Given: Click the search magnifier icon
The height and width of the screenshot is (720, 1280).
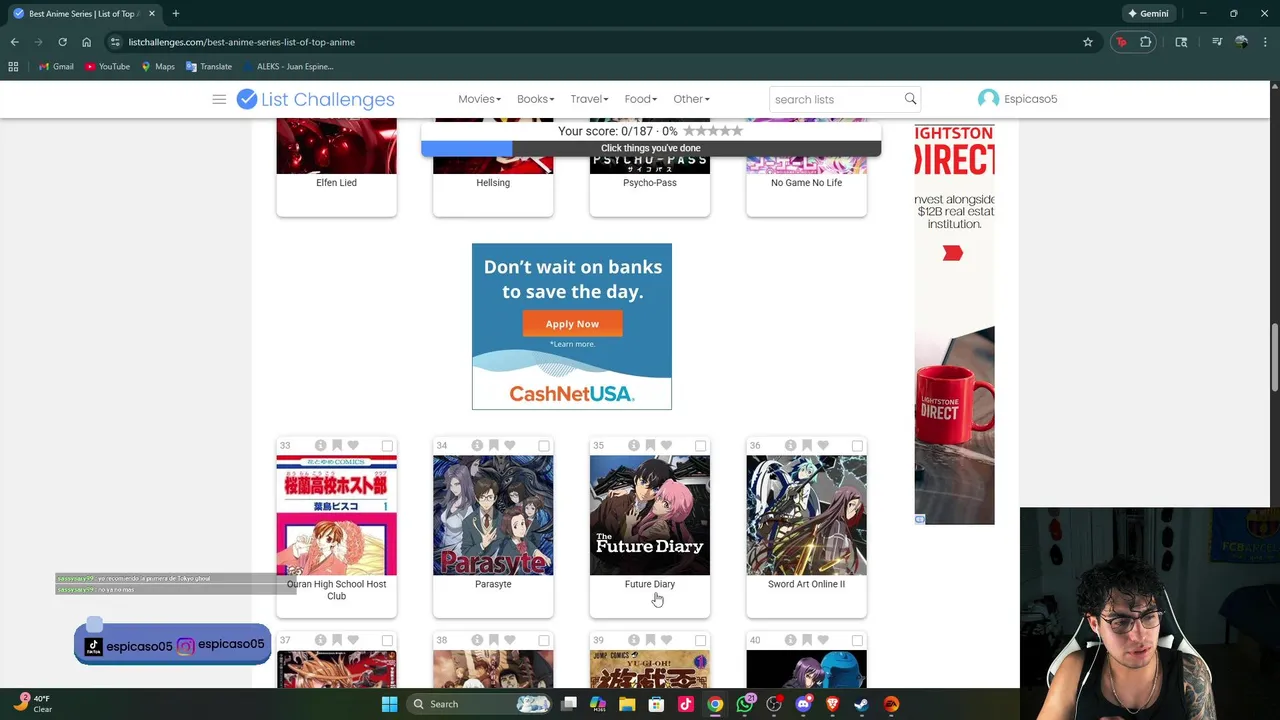Looking at the screenshot, I should tap(910, 99).
